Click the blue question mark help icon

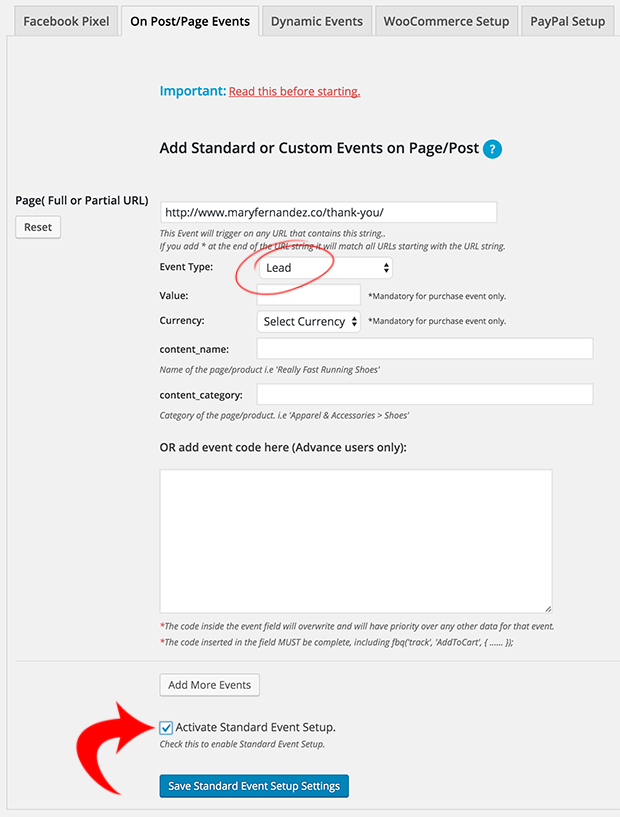[x=492, y=149]
